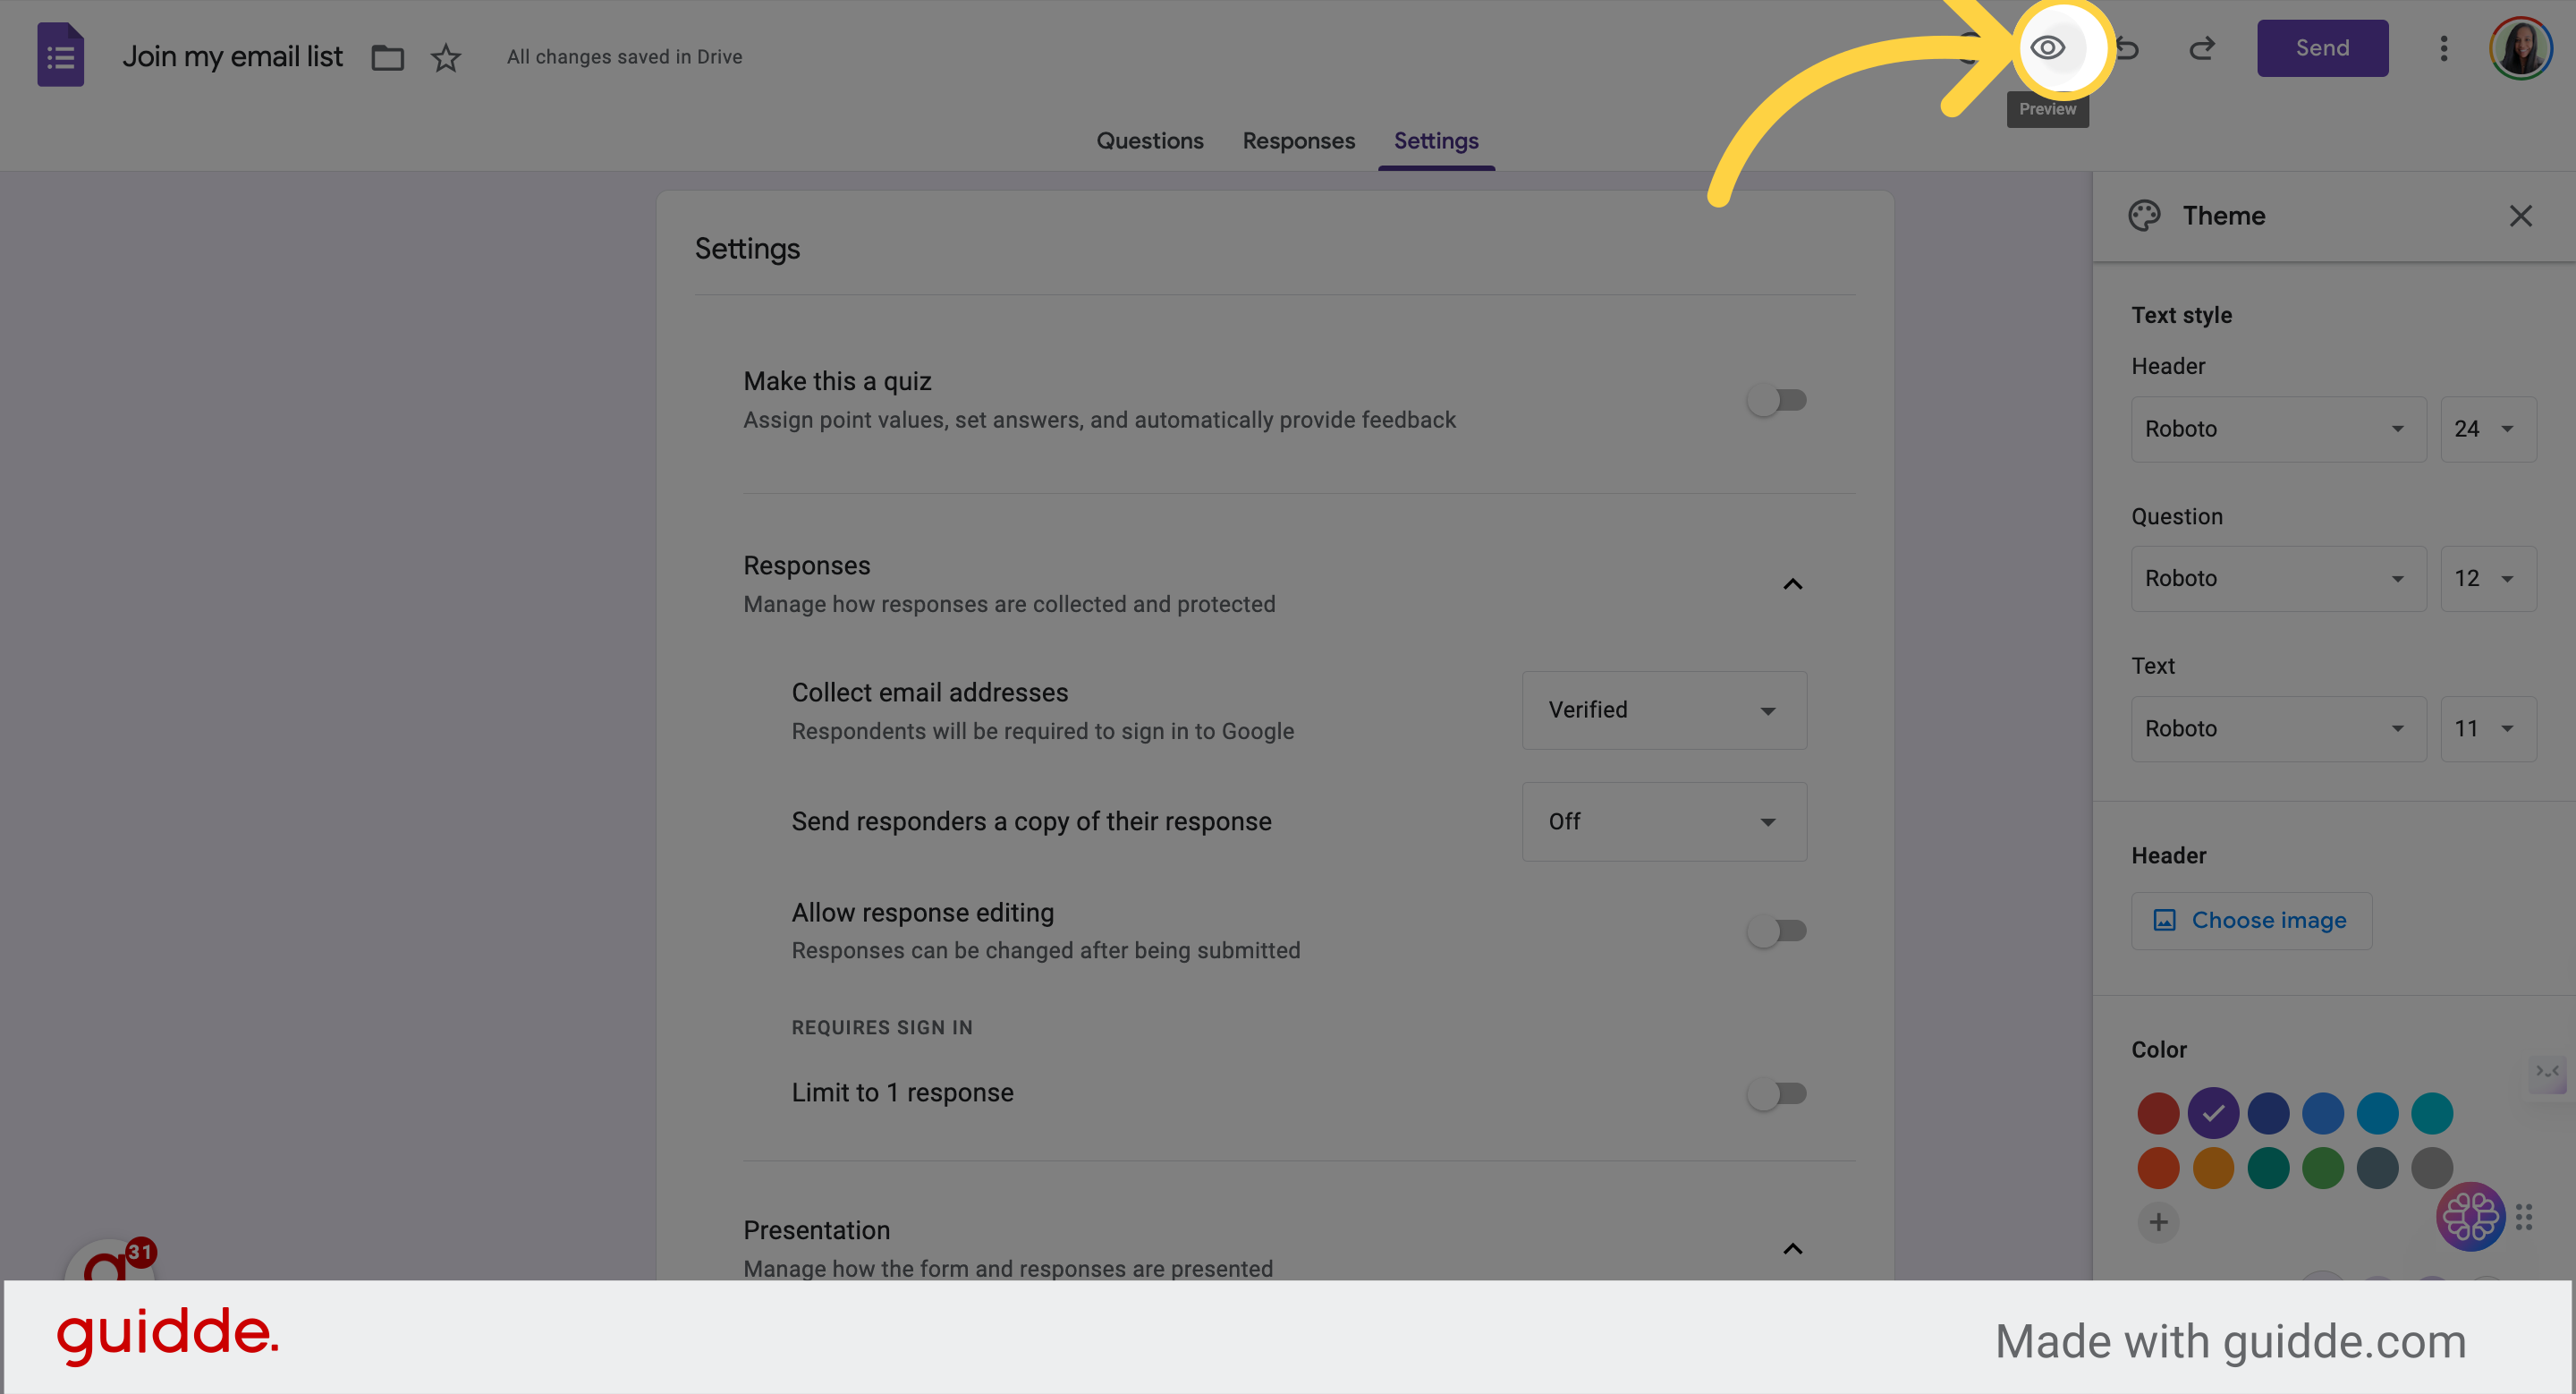Screen dimensions: 2576x1394
Task: Open the Send responders copy dropdown
Action: [1664, 822]
